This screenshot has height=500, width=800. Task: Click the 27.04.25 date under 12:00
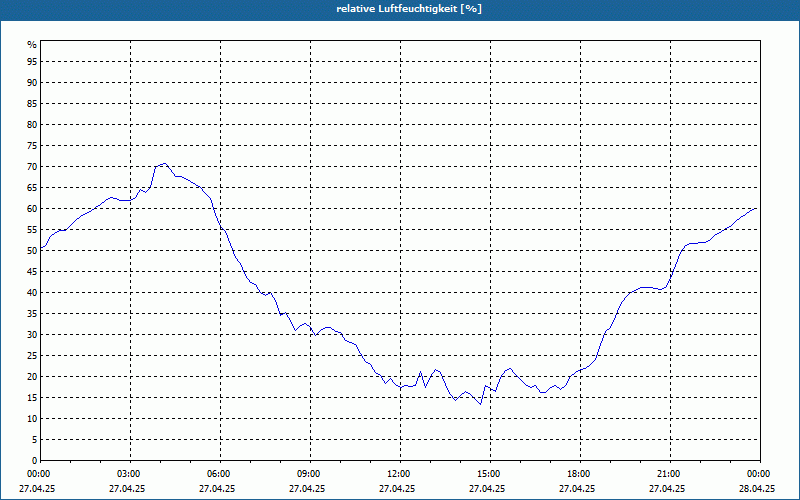[397, 488]
